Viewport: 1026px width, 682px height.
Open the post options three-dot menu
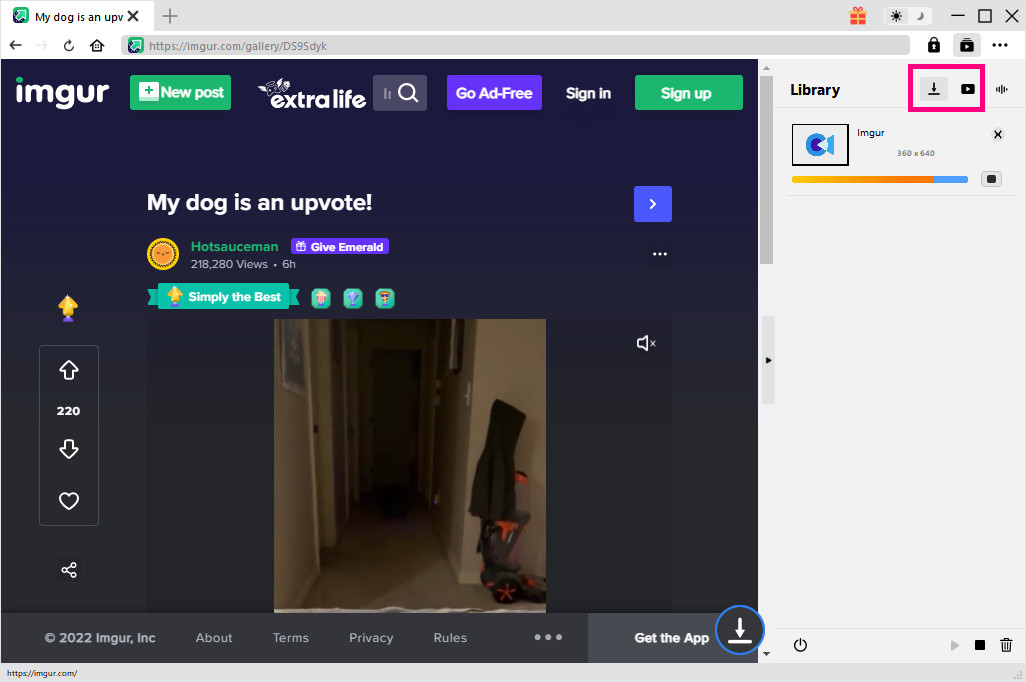click(x=659, y=254)
